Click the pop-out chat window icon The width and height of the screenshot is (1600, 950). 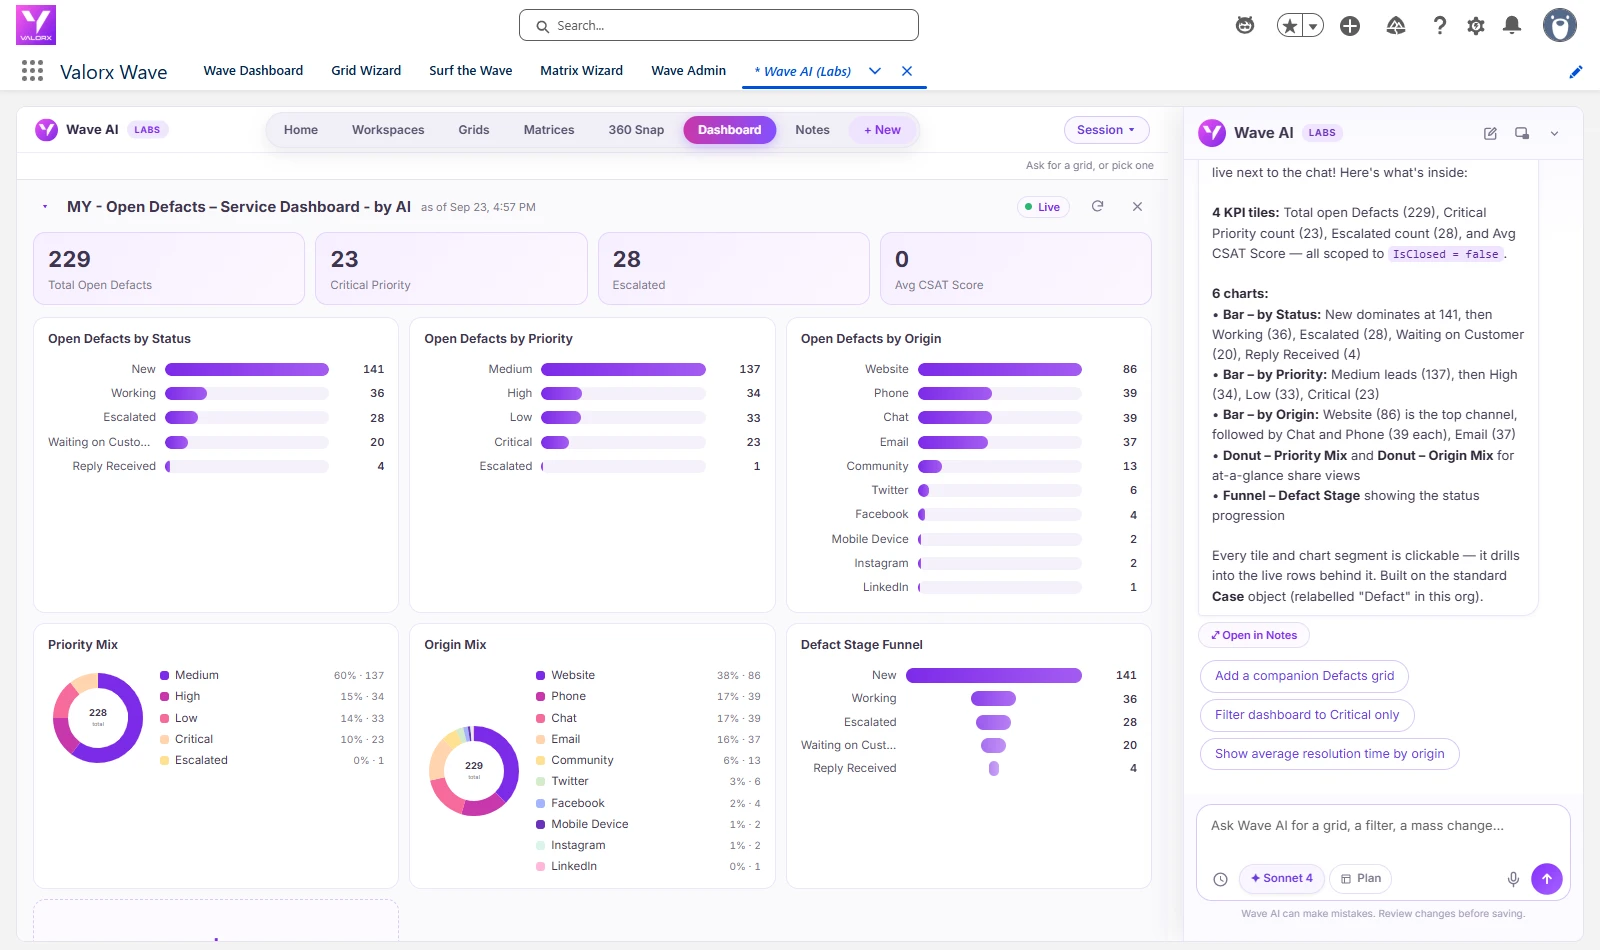[1522, 133]
